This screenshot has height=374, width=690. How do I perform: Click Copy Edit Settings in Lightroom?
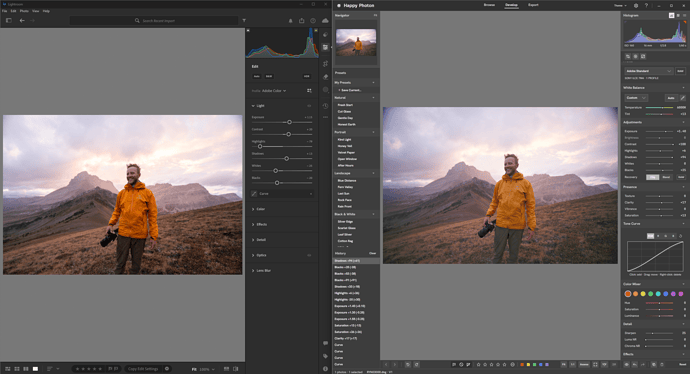143,369
